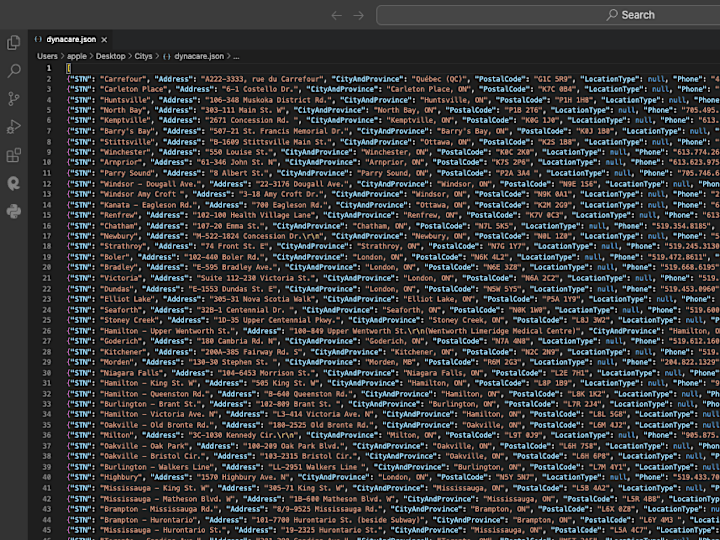Click "Stoney Creek" STN value
Image resolution: width=720 pixels, height=540 pixels.
[129, 320]
